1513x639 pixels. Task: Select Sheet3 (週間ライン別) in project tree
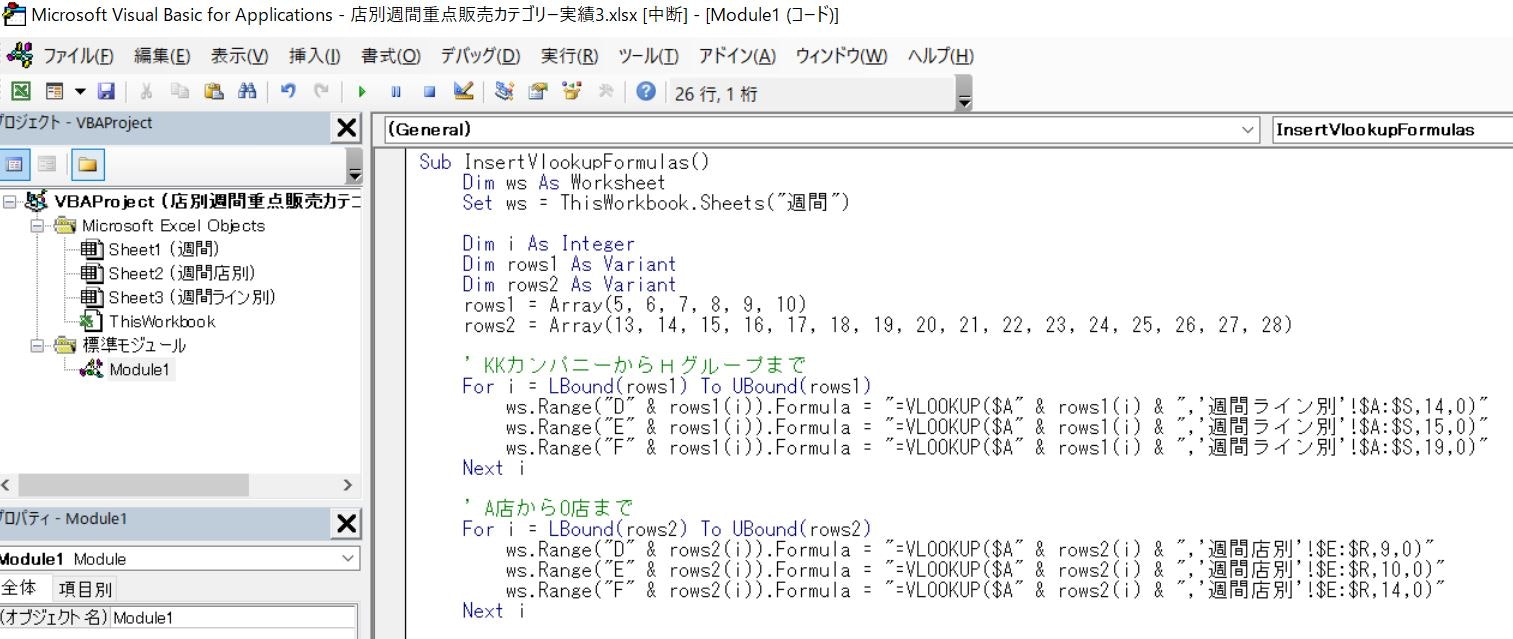(192, 297)
